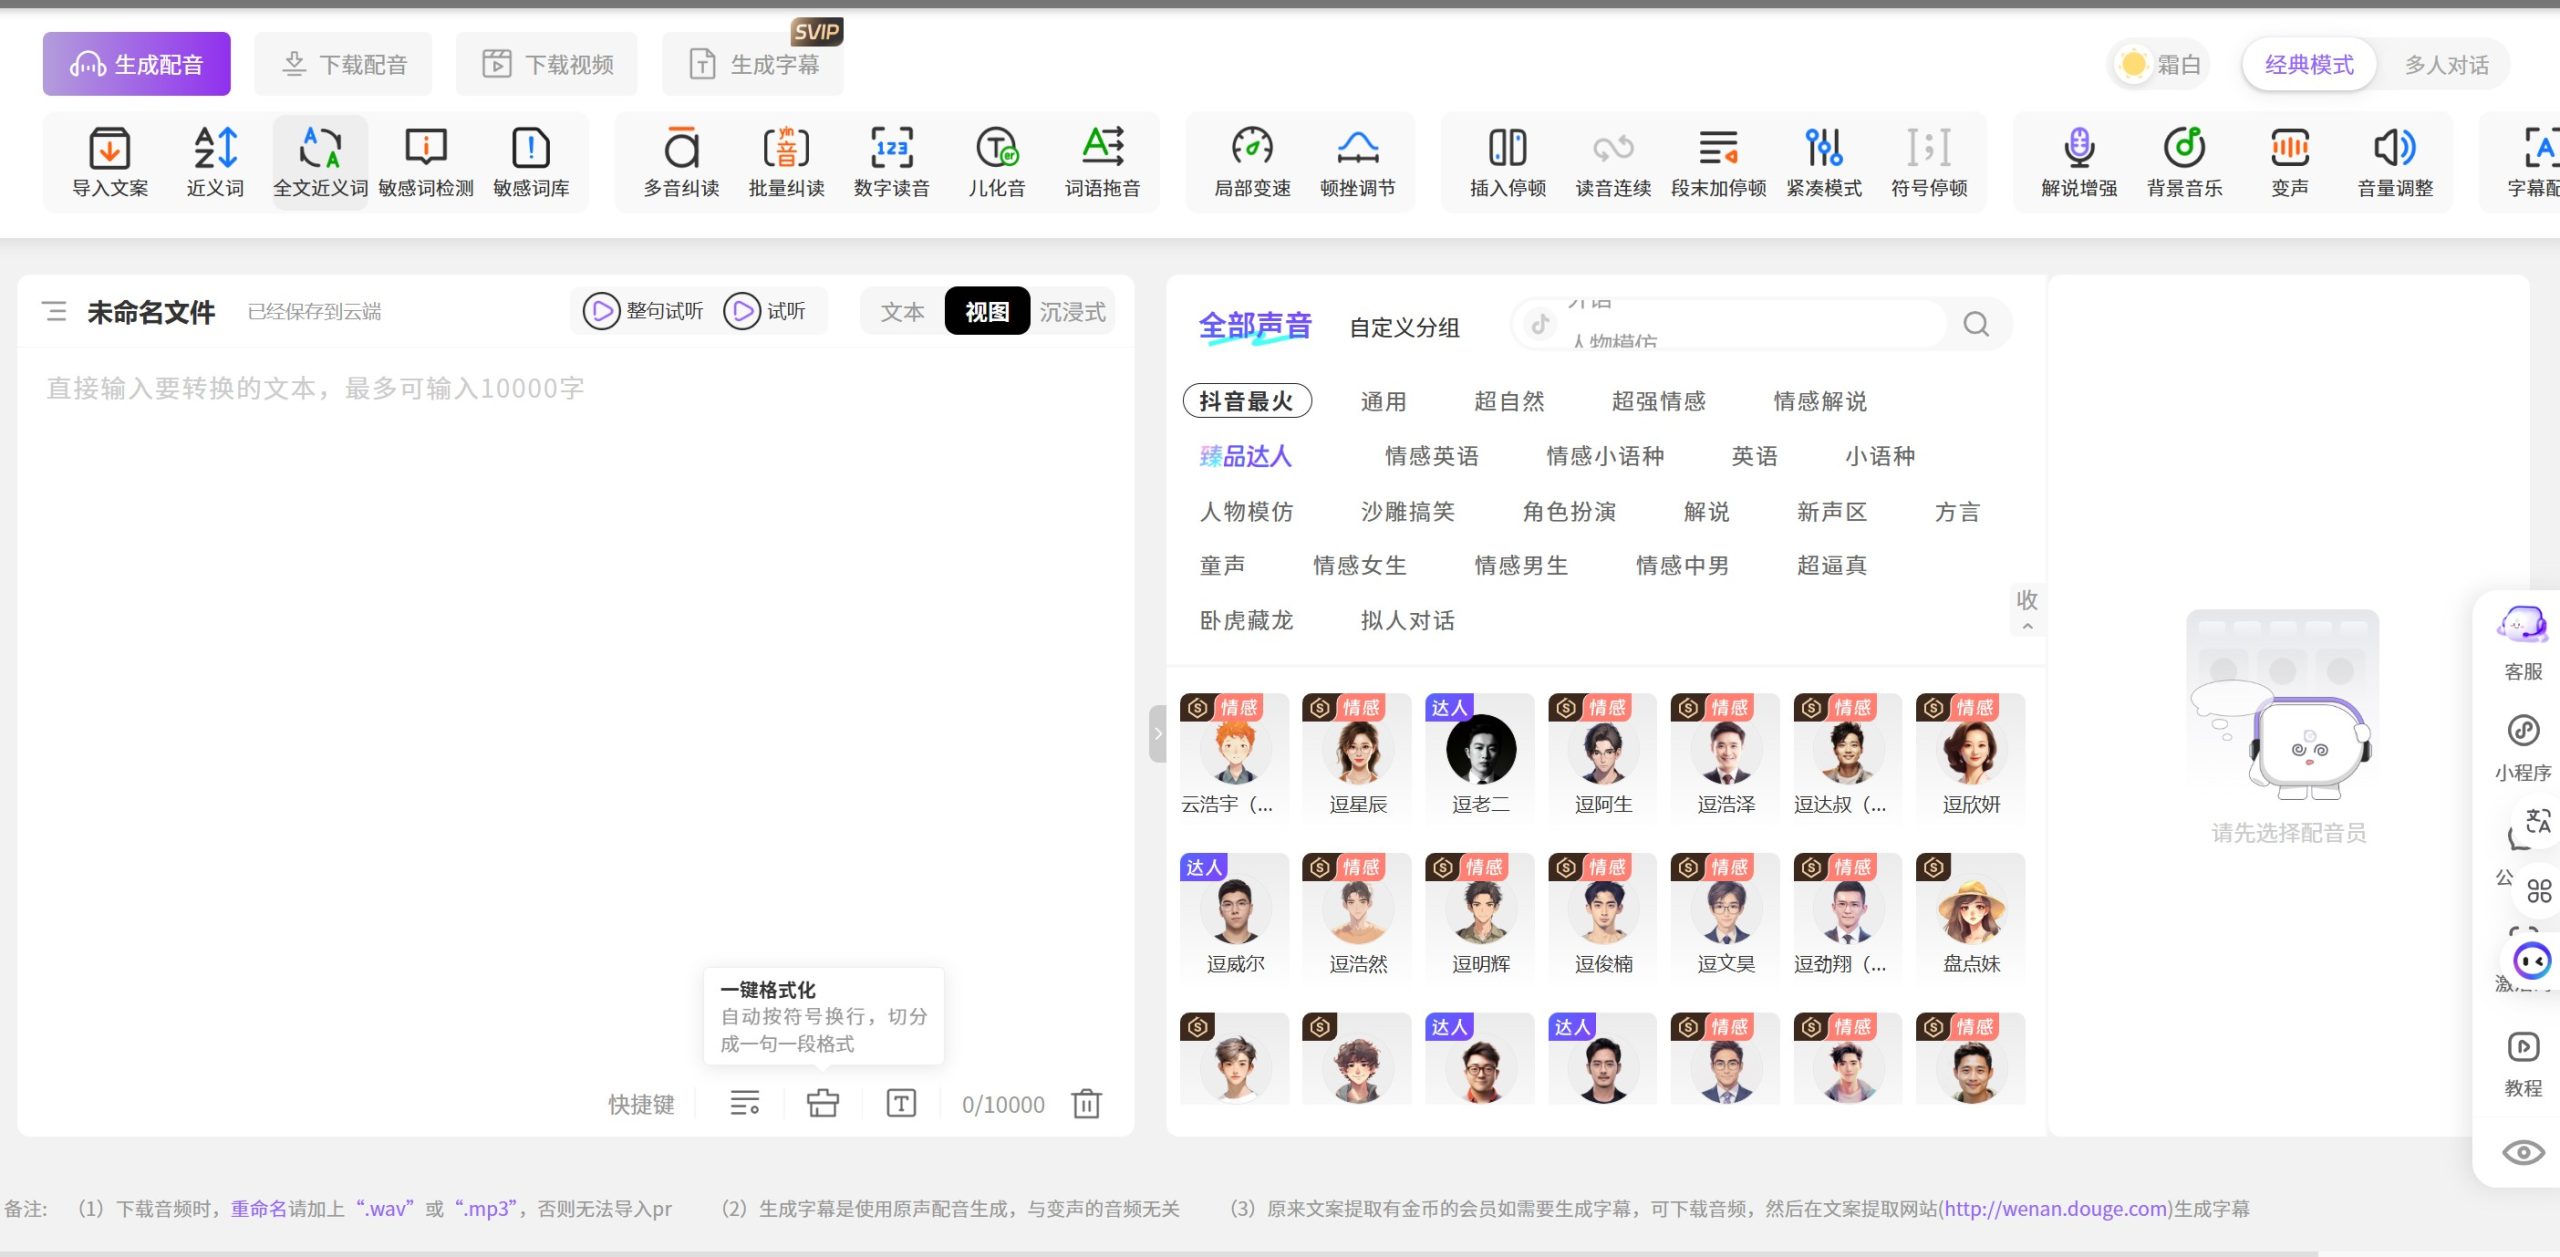Click the 插入停顿 insert pause icon
Image resolution: width=2560 pixels, height=1257 pixels.
tap(1507, 161)
